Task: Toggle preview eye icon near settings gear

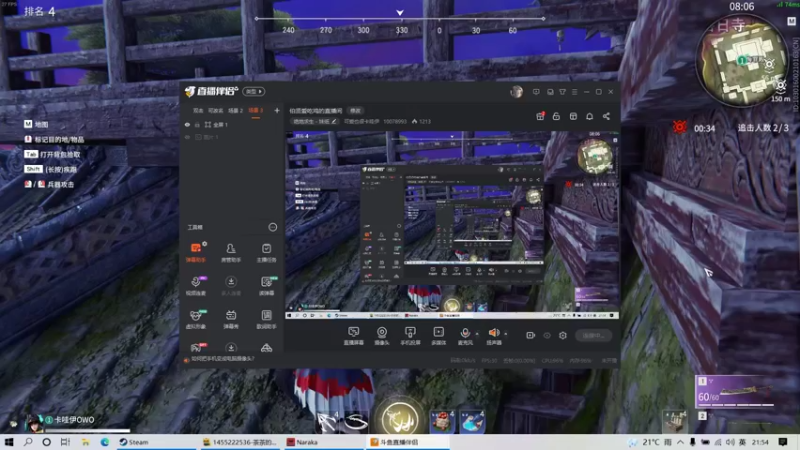Action: pyautogui.click(x=547, y=335)
